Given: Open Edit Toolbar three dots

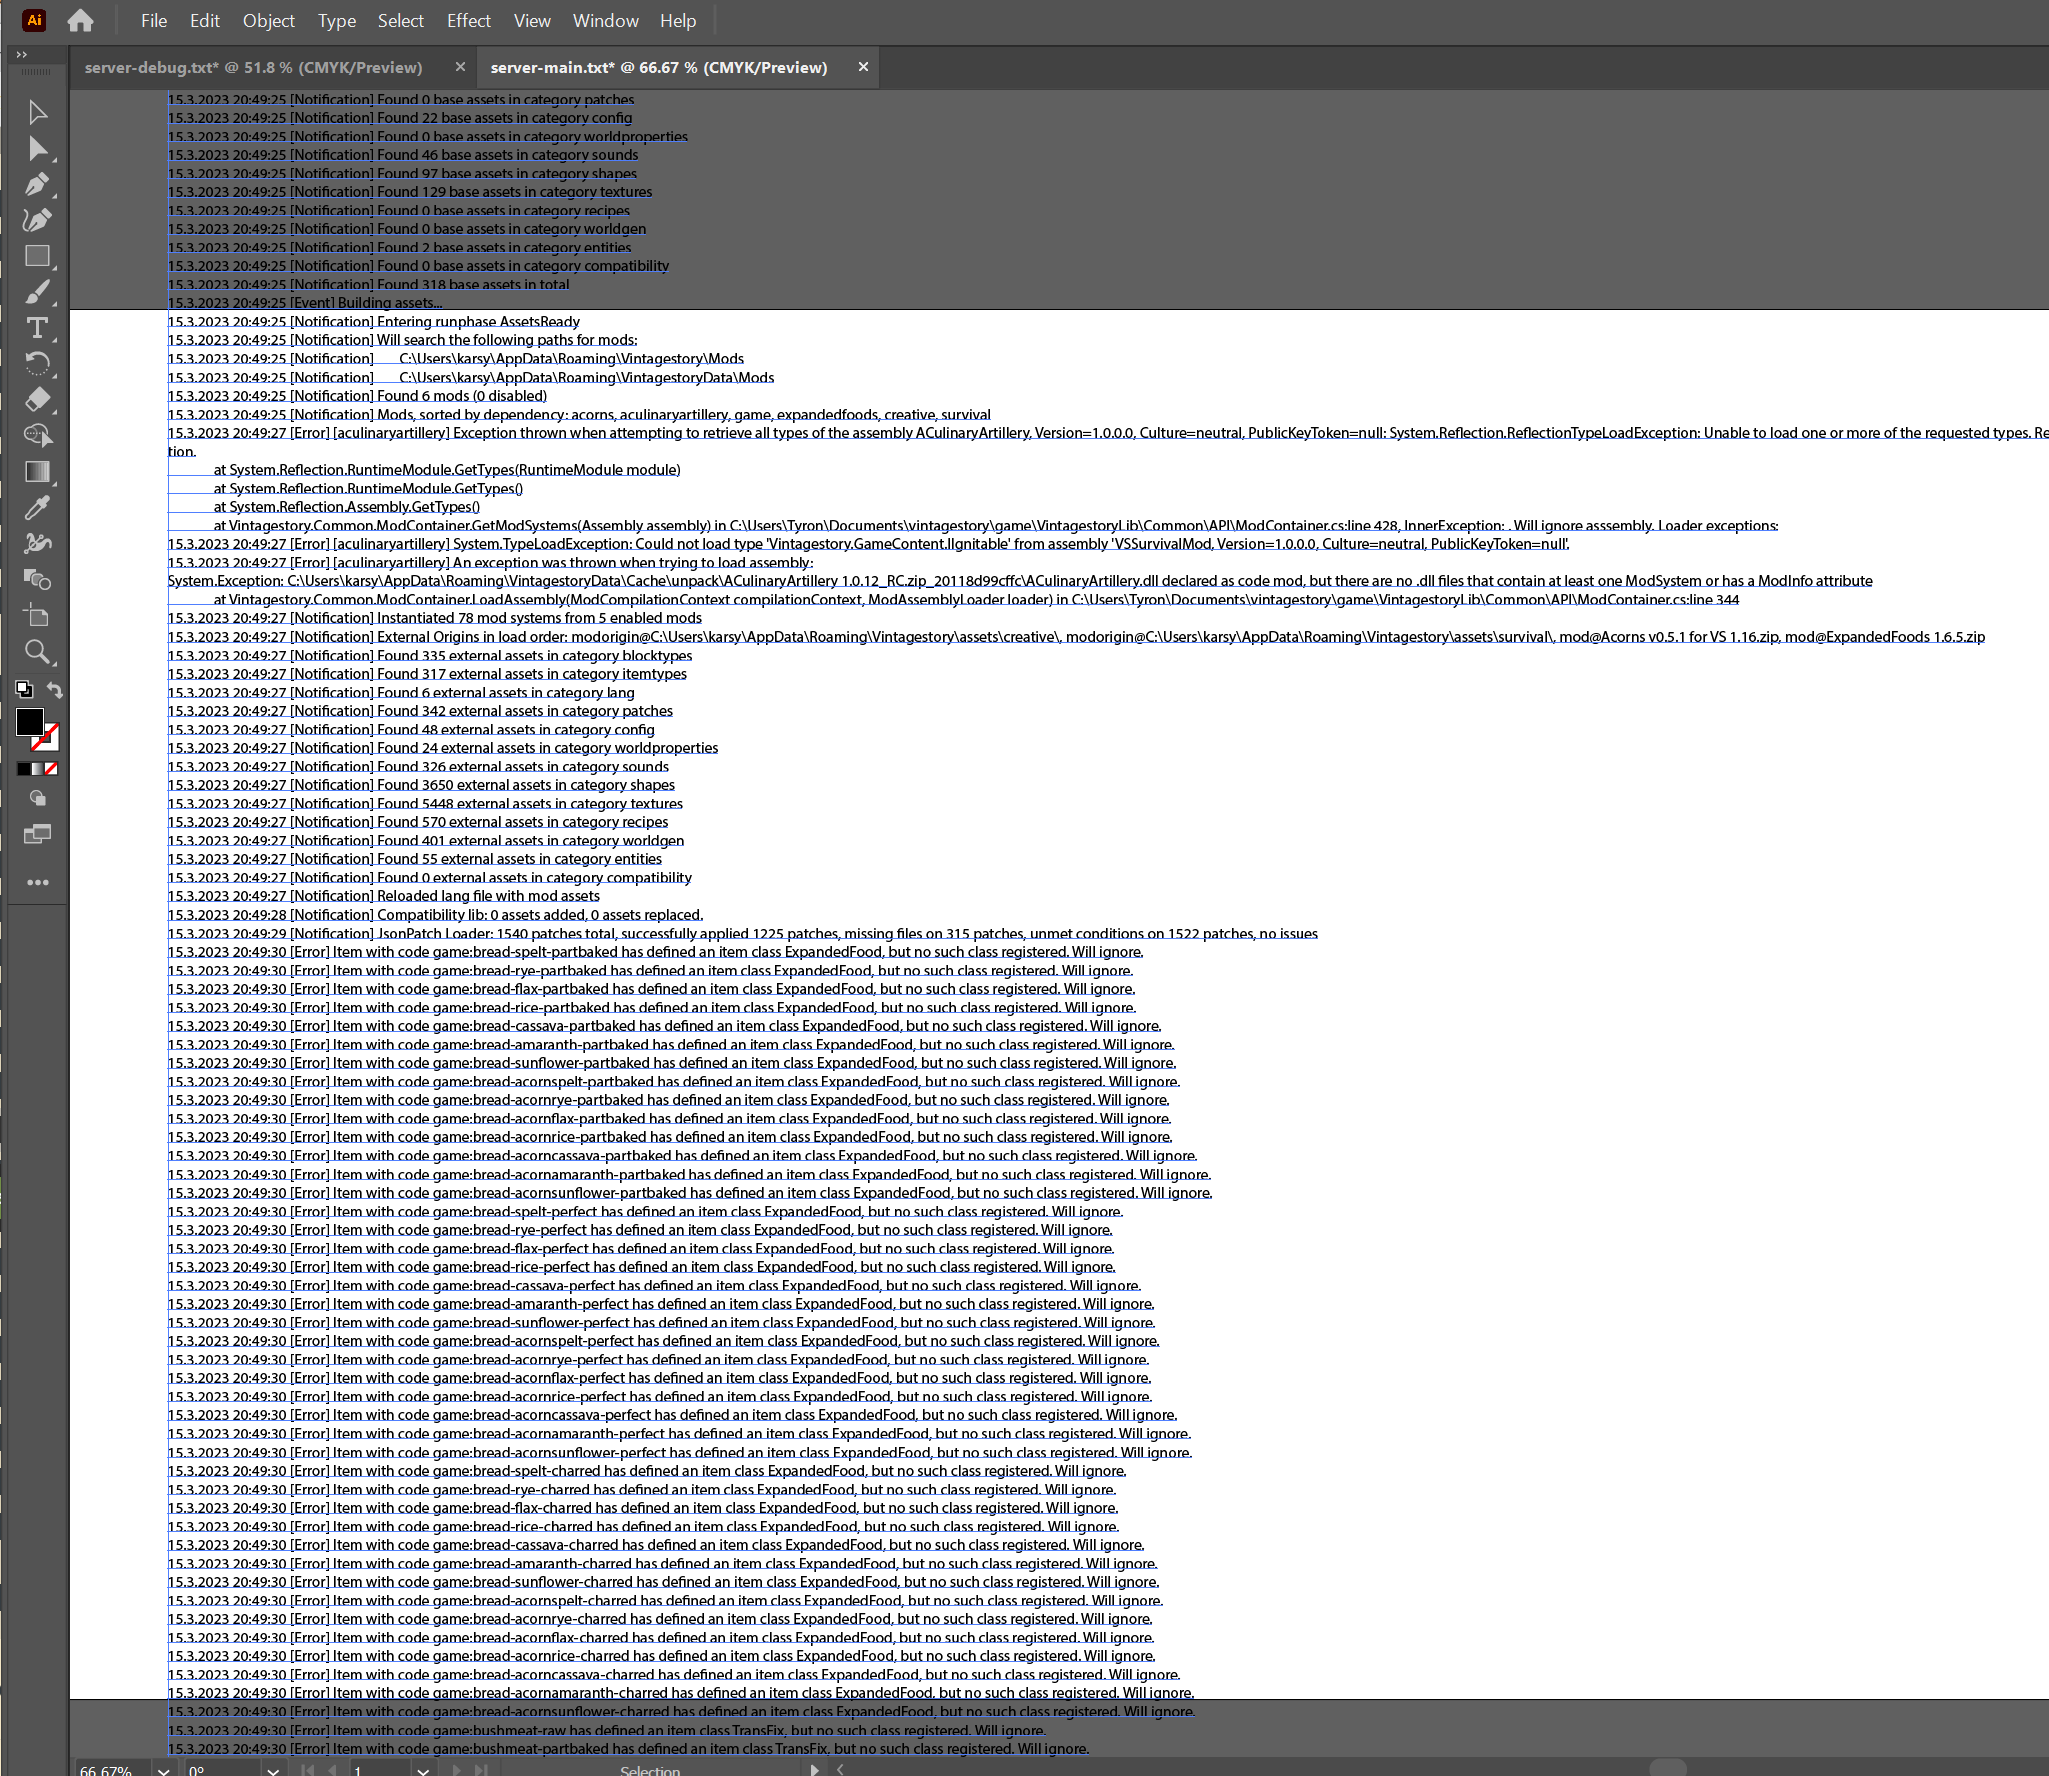Looking at the screenshot, I should pyautogui.click(x=37, y=882).
